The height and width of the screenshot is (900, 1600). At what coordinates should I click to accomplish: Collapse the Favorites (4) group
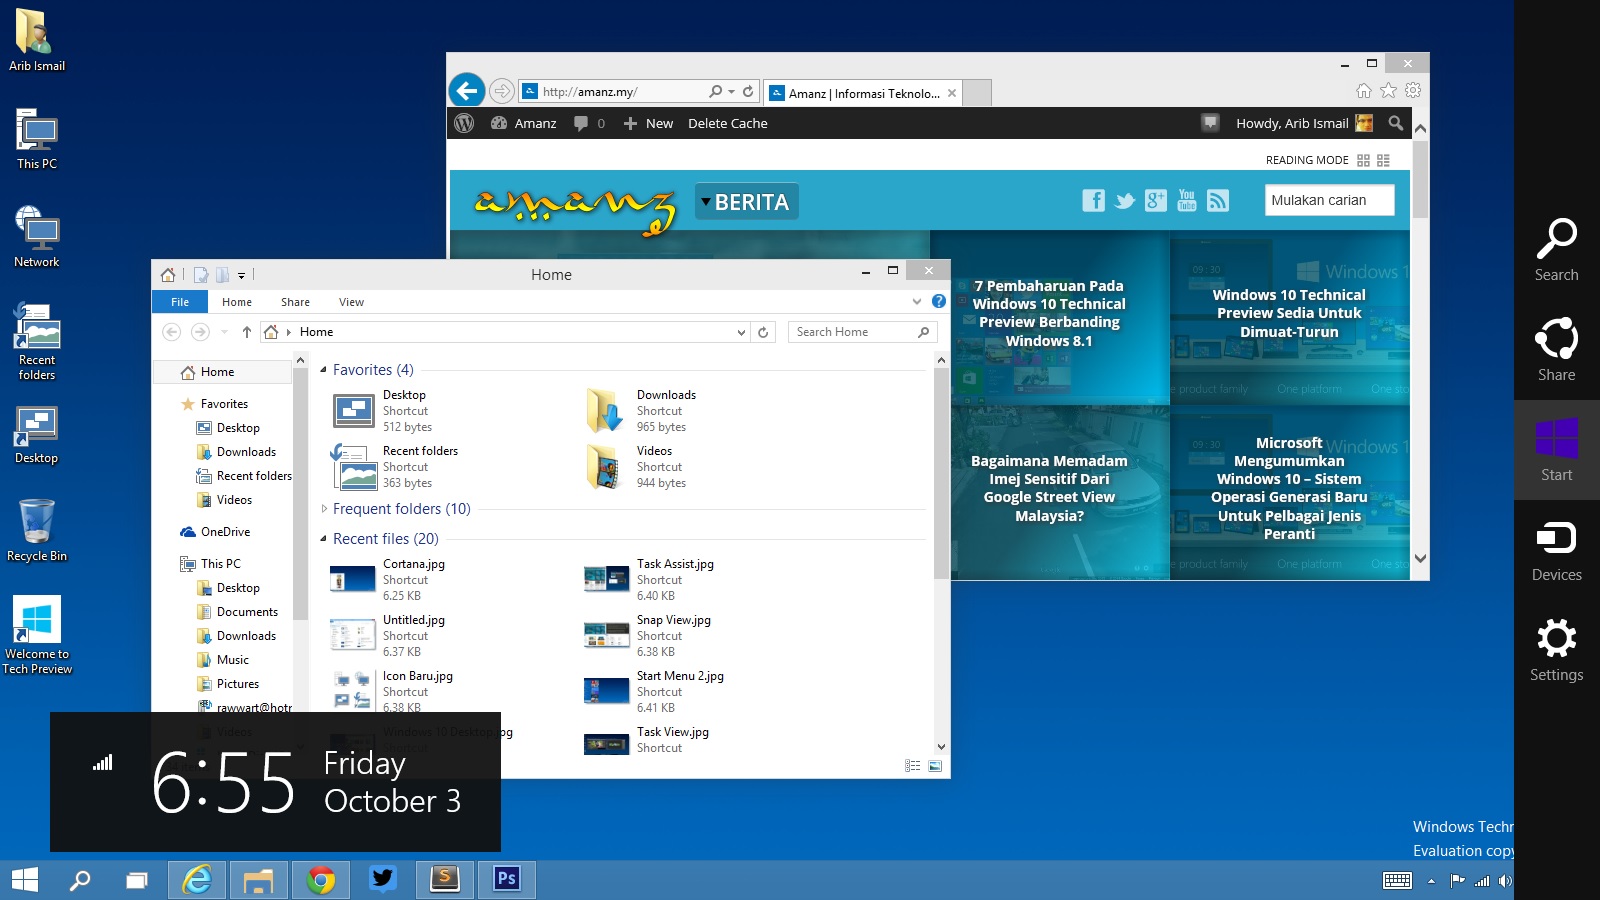coord(323,370)
